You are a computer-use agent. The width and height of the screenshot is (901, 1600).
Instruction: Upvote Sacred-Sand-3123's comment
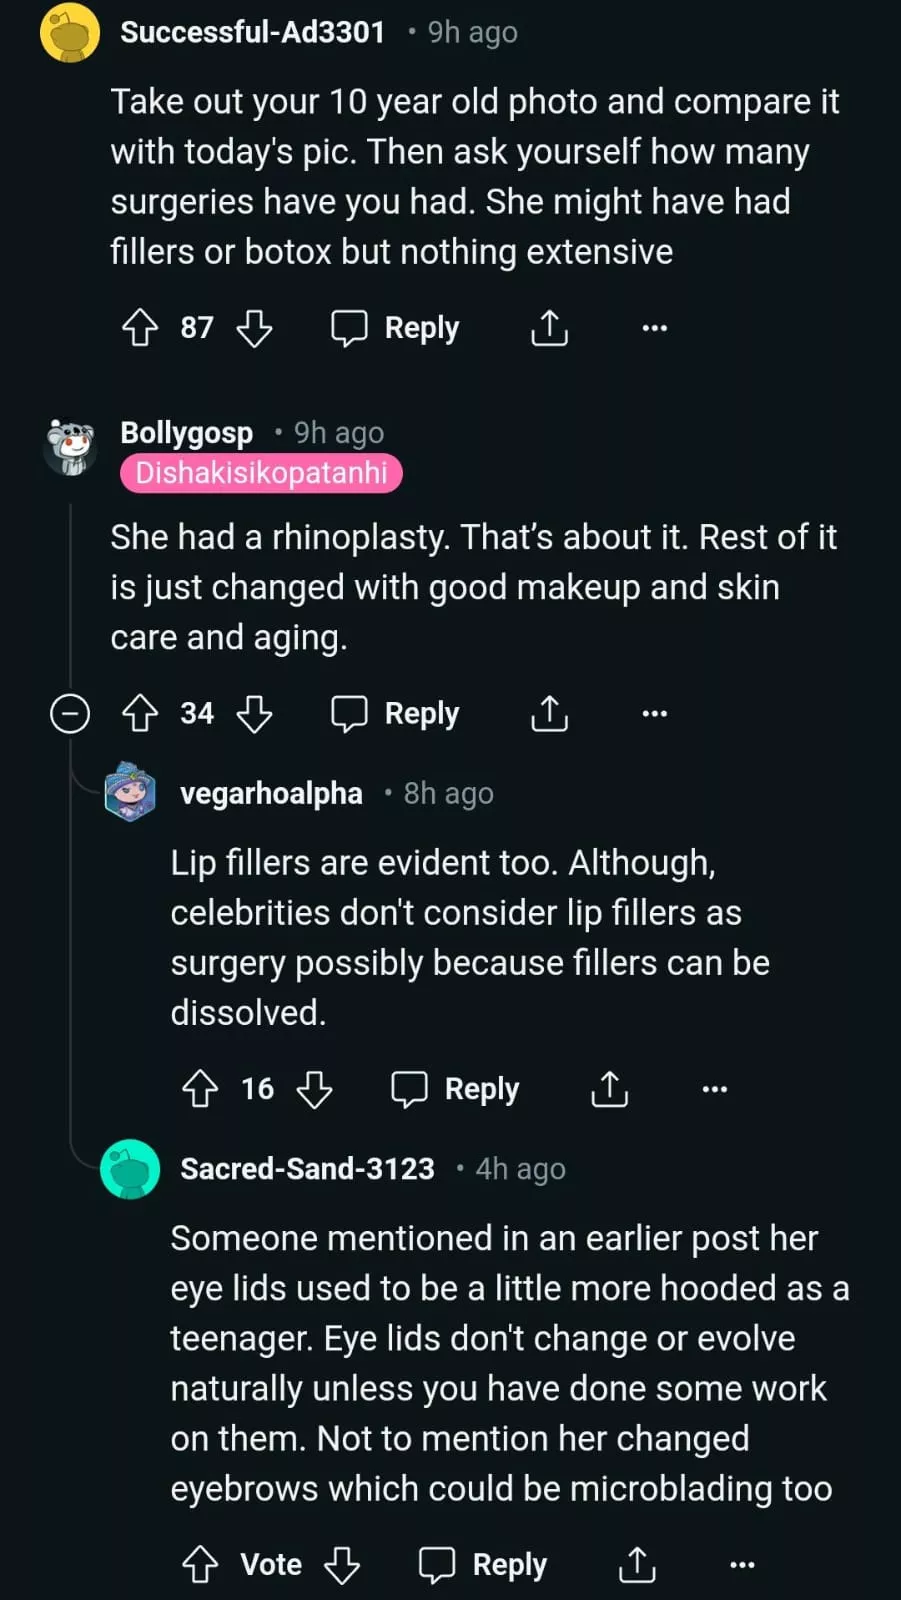[200, 1565]
